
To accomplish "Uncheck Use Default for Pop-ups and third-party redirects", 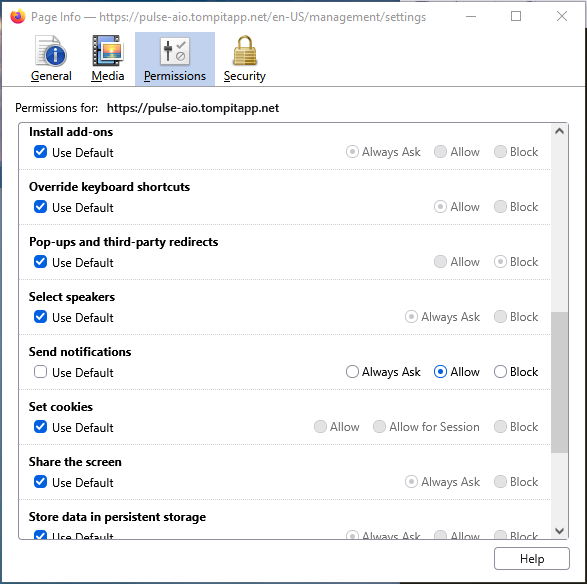I will pyautogui.click(x=40, y=262).
